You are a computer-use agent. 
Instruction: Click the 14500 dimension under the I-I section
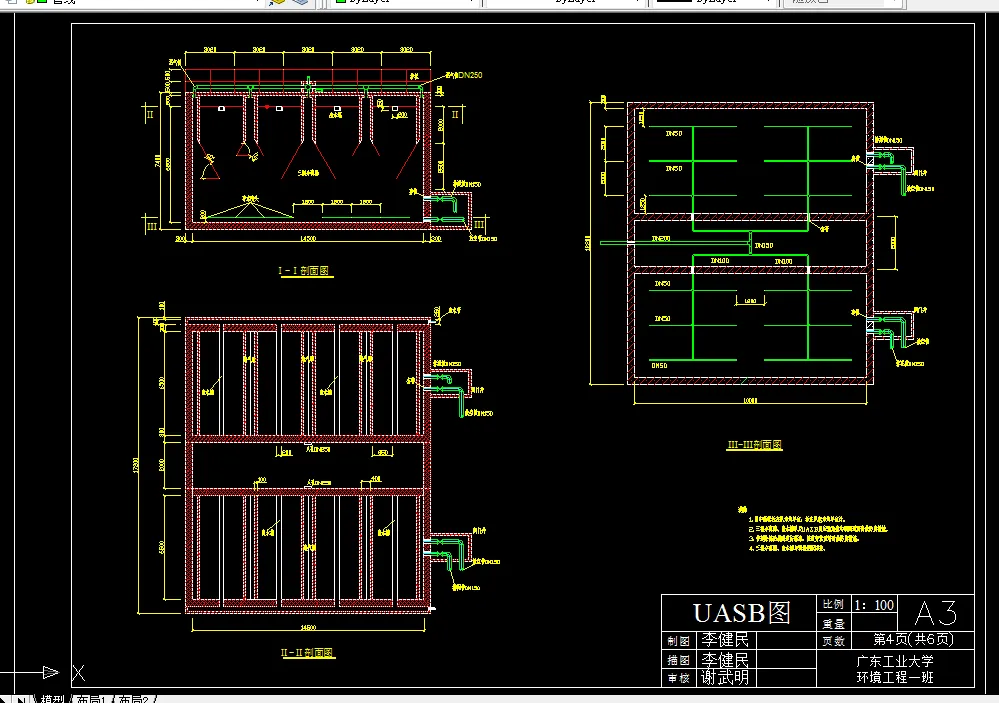308,238
